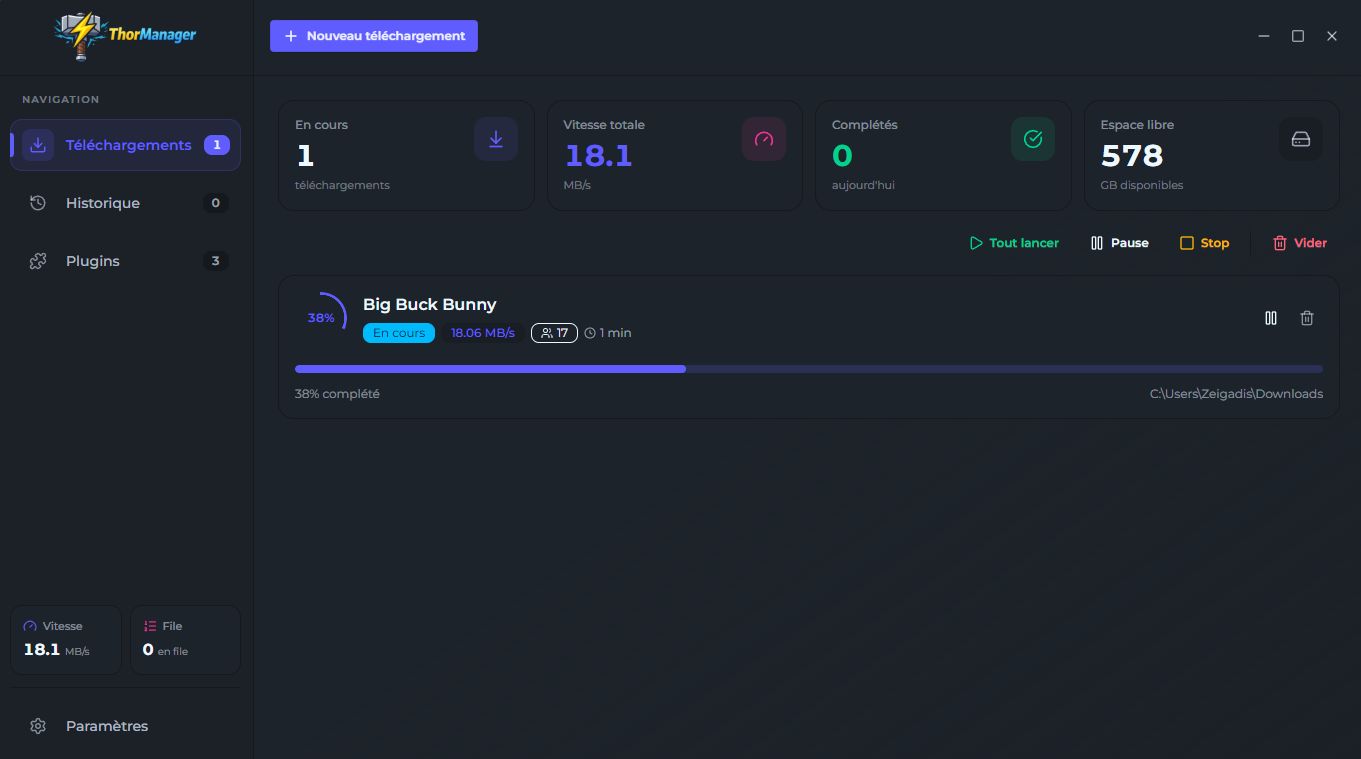The height and width of the screenshot is (759, 1361).
Task: Click the download arrow icon in En cours card
Action: 496,139
